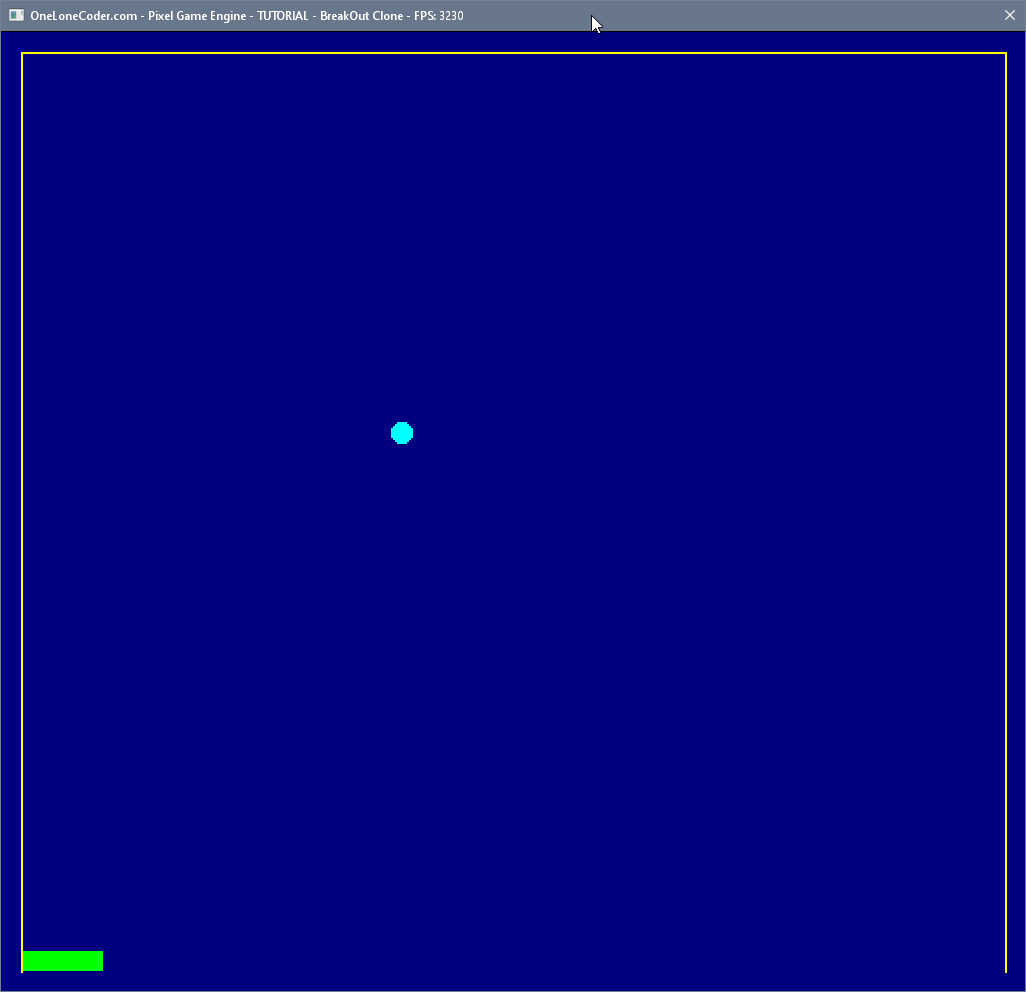Click the blue margin outside the left wall

[x=11, y=500]
